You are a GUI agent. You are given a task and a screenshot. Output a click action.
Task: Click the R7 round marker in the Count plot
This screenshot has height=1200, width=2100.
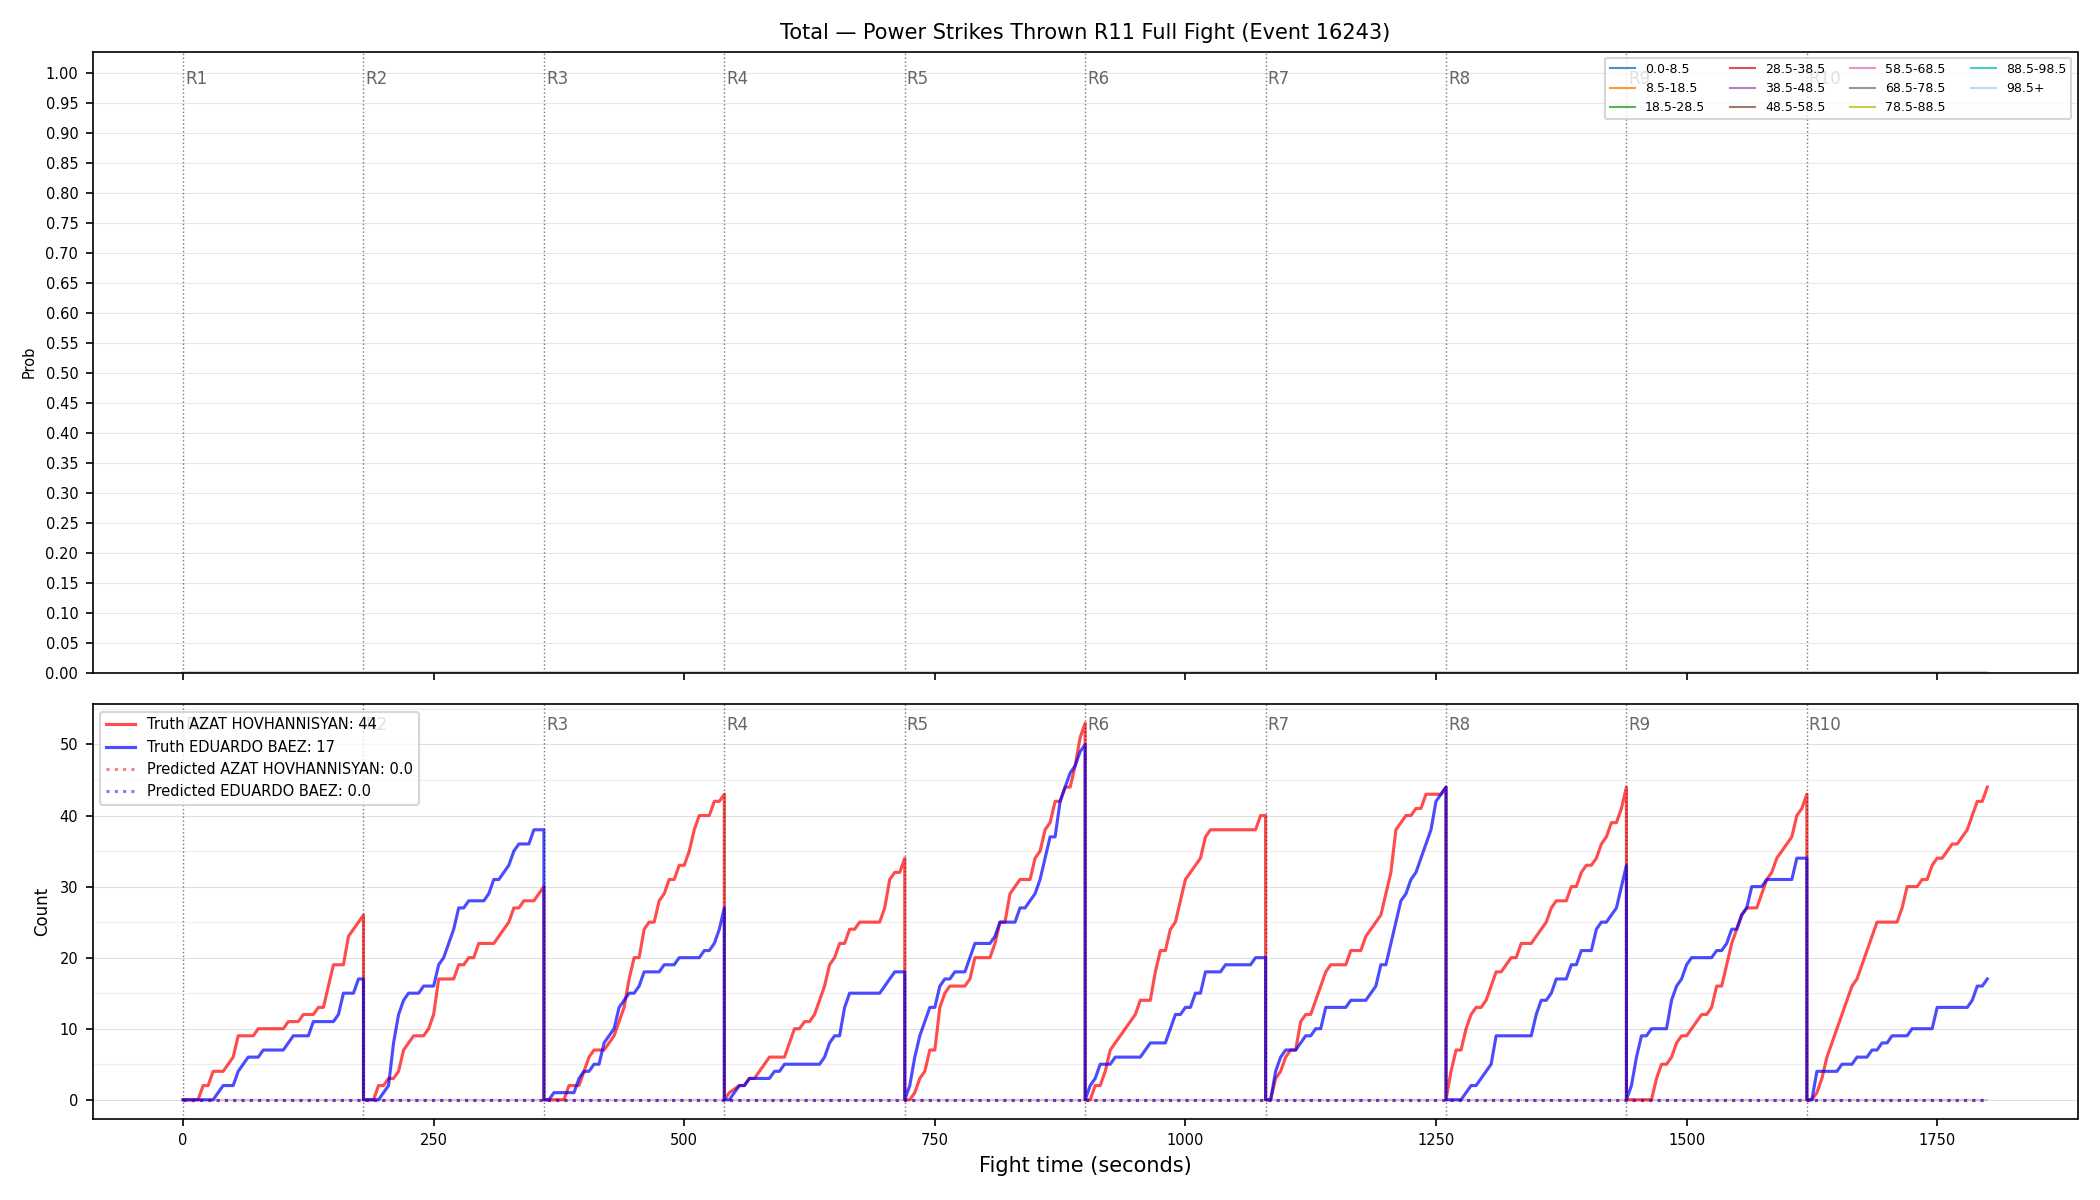(1278, 724)
